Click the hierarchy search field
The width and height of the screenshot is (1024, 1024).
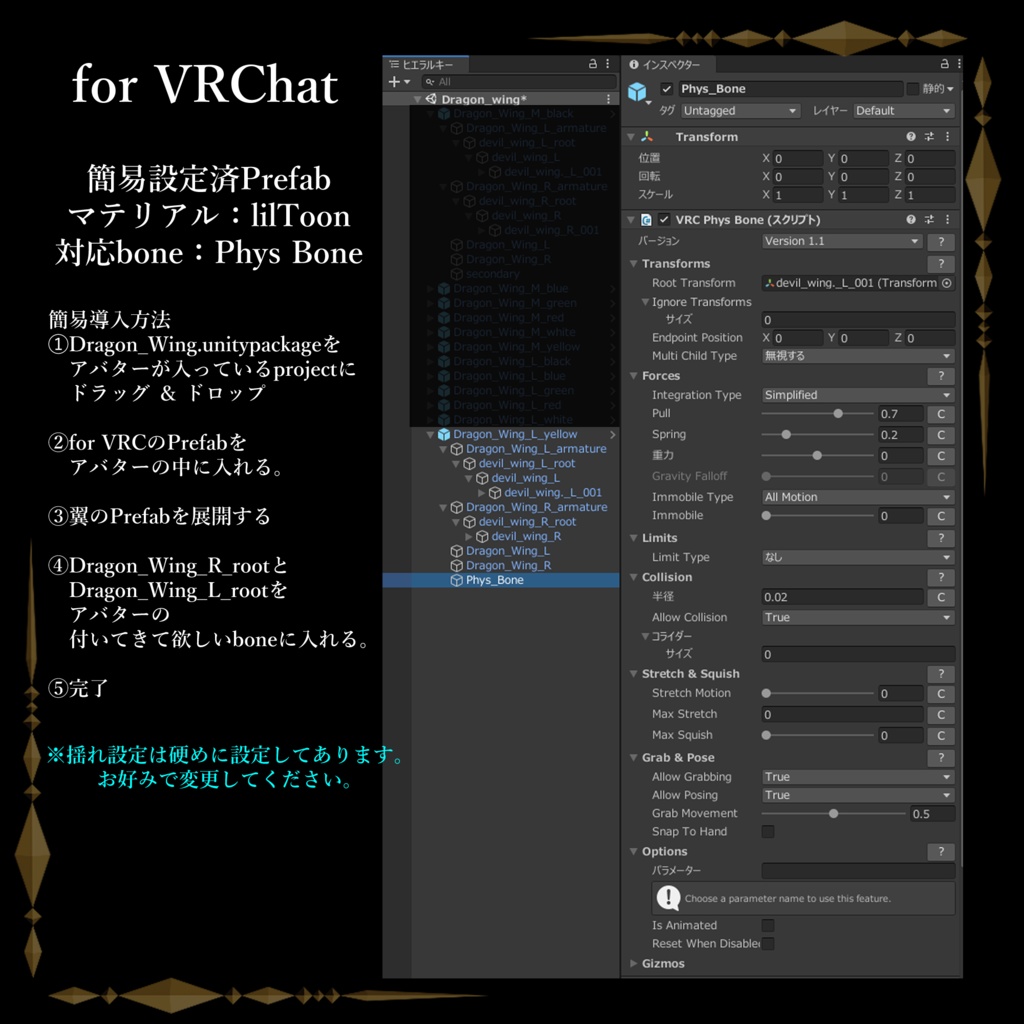[x=519, y=82]
